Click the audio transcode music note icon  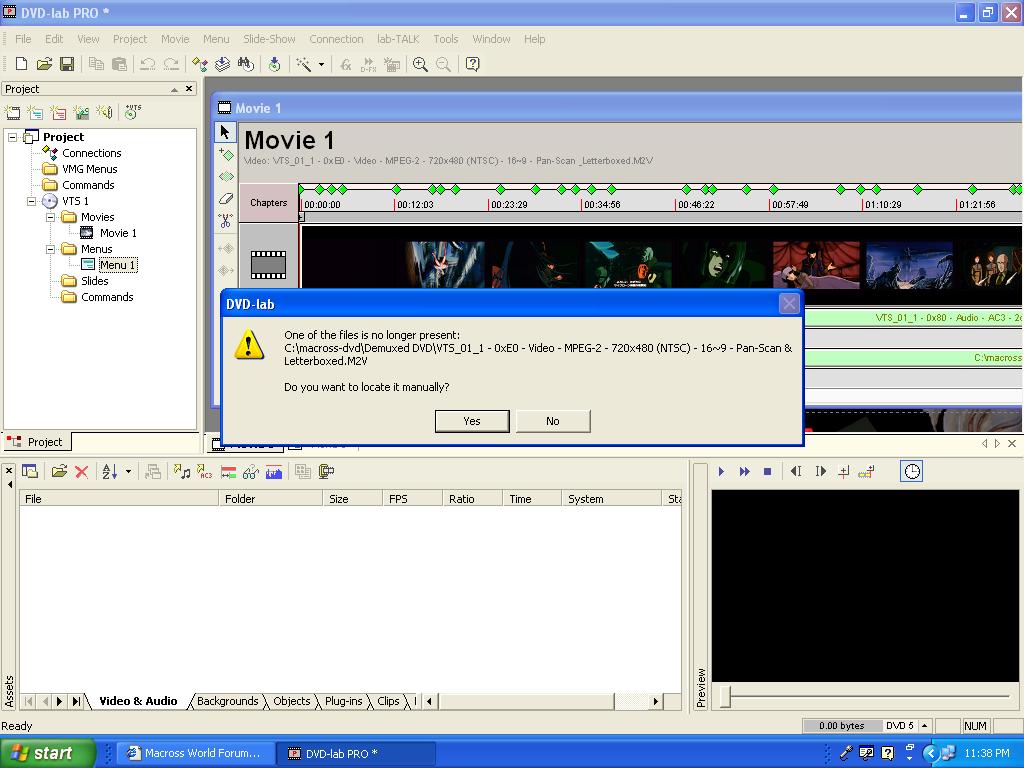tap(182, 472)
